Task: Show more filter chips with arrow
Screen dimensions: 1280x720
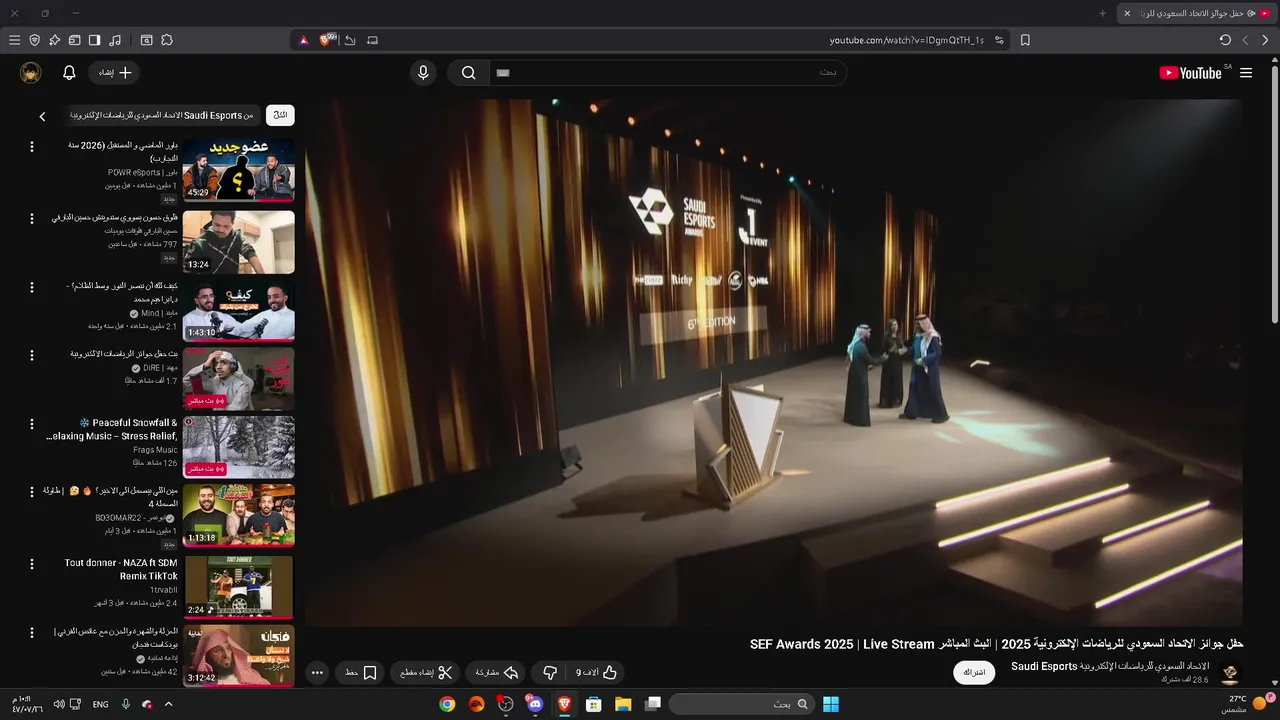Action: 42,116
